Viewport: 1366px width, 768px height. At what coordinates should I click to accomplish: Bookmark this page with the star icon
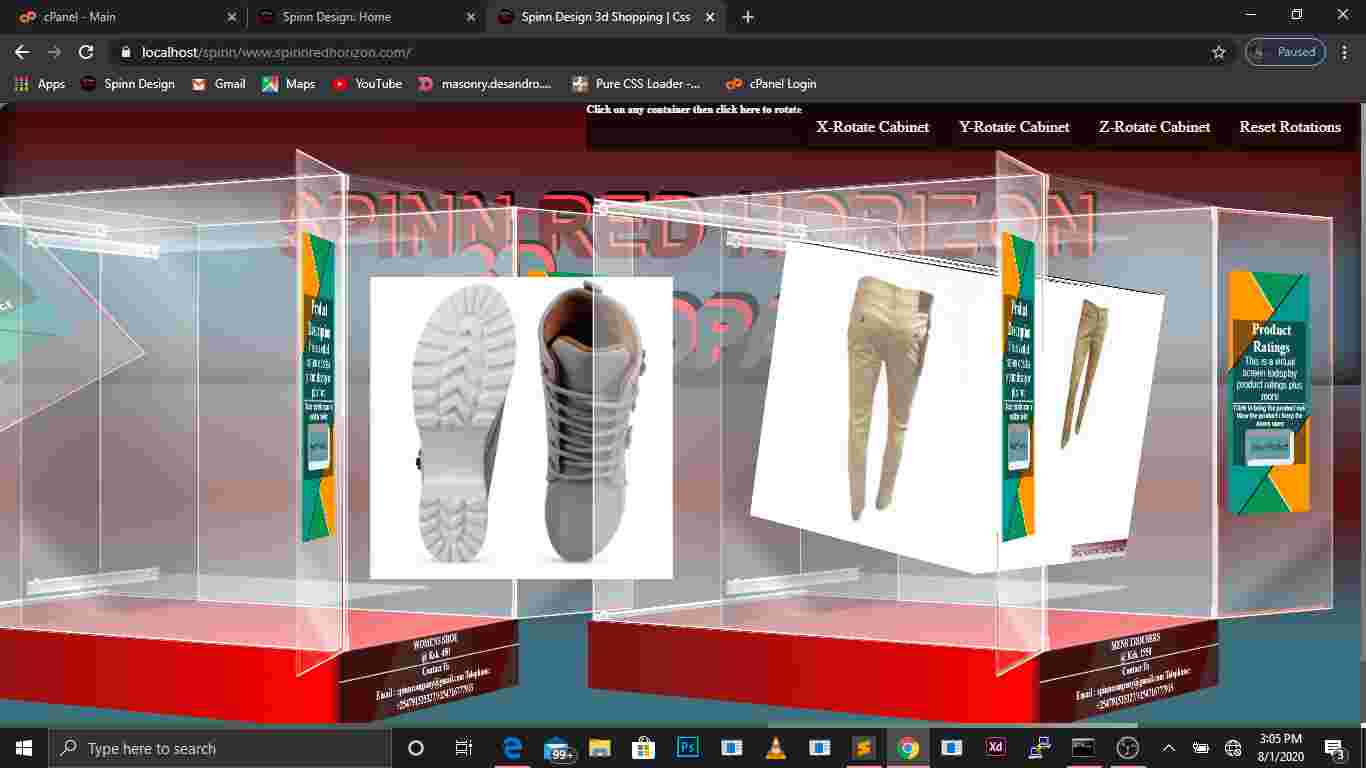click(x=1218, y=52)
